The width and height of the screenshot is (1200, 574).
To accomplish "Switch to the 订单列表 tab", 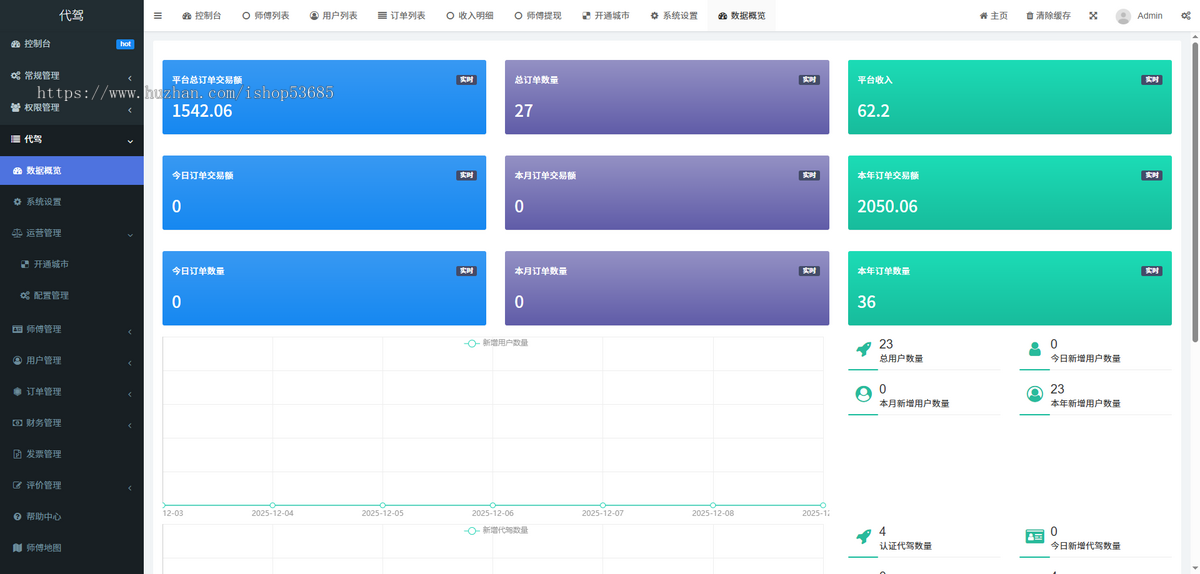I will (x=401, y=16).
